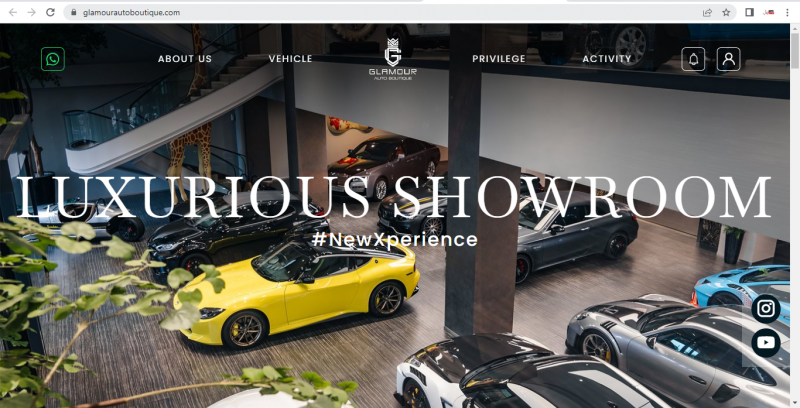The width and height of the screenshot is (800, 408).
Task: View site info via the lock icon
Action: tap(73, 12)
